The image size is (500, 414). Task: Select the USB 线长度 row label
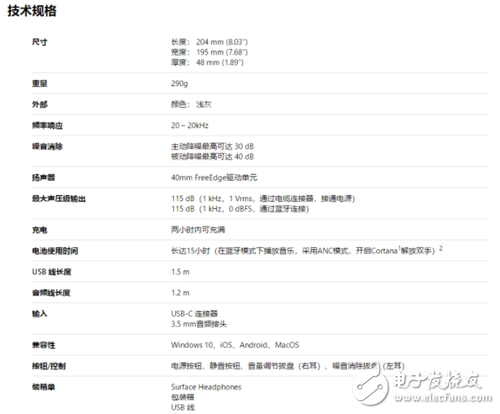point(51,272)
